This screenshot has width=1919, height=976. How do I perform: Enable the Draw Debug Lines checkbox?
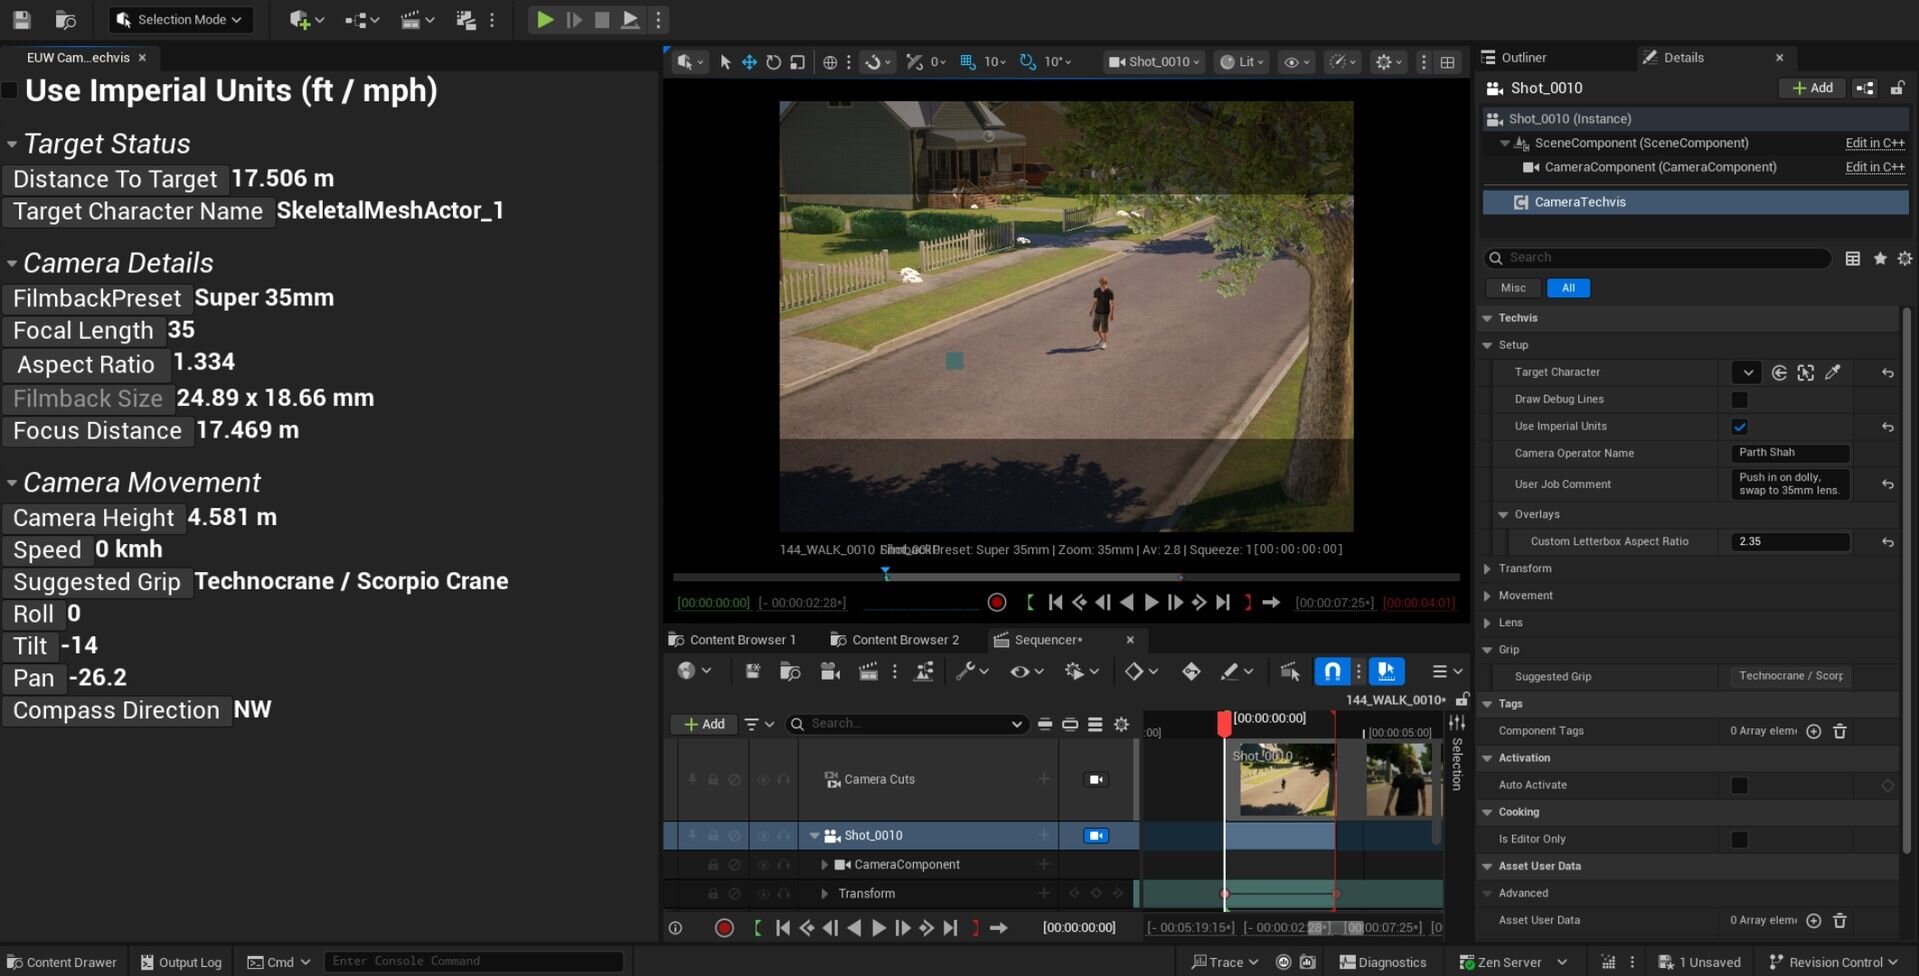pyautogui.click(x=1739, y=400)
